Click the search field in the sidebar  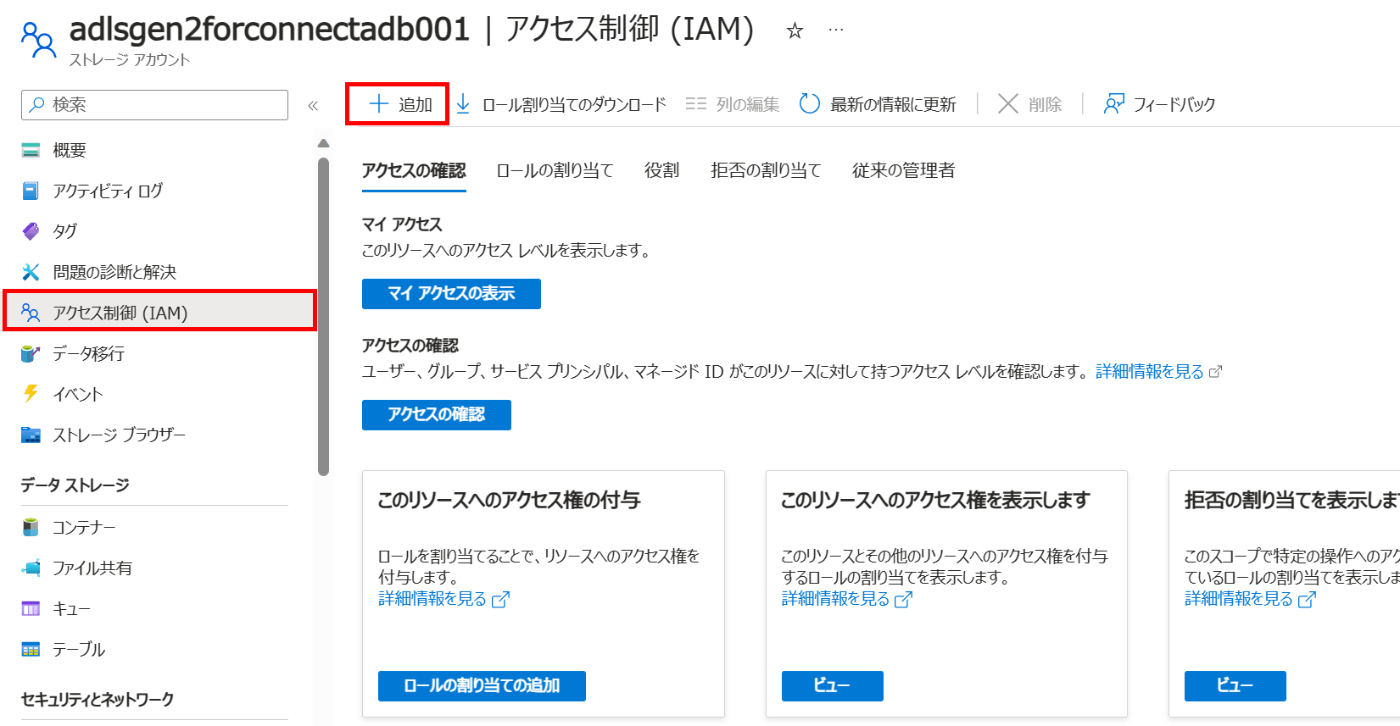154,104
